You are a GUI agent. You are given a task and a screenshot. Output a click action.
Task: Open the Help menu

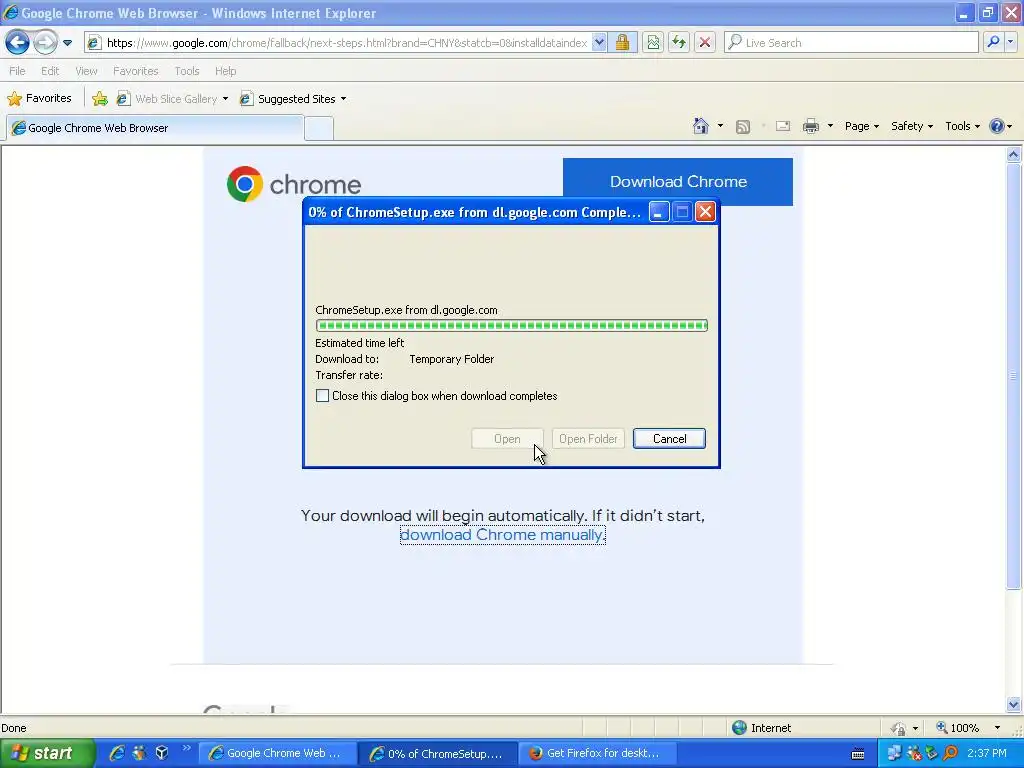[x=225, y=71]
